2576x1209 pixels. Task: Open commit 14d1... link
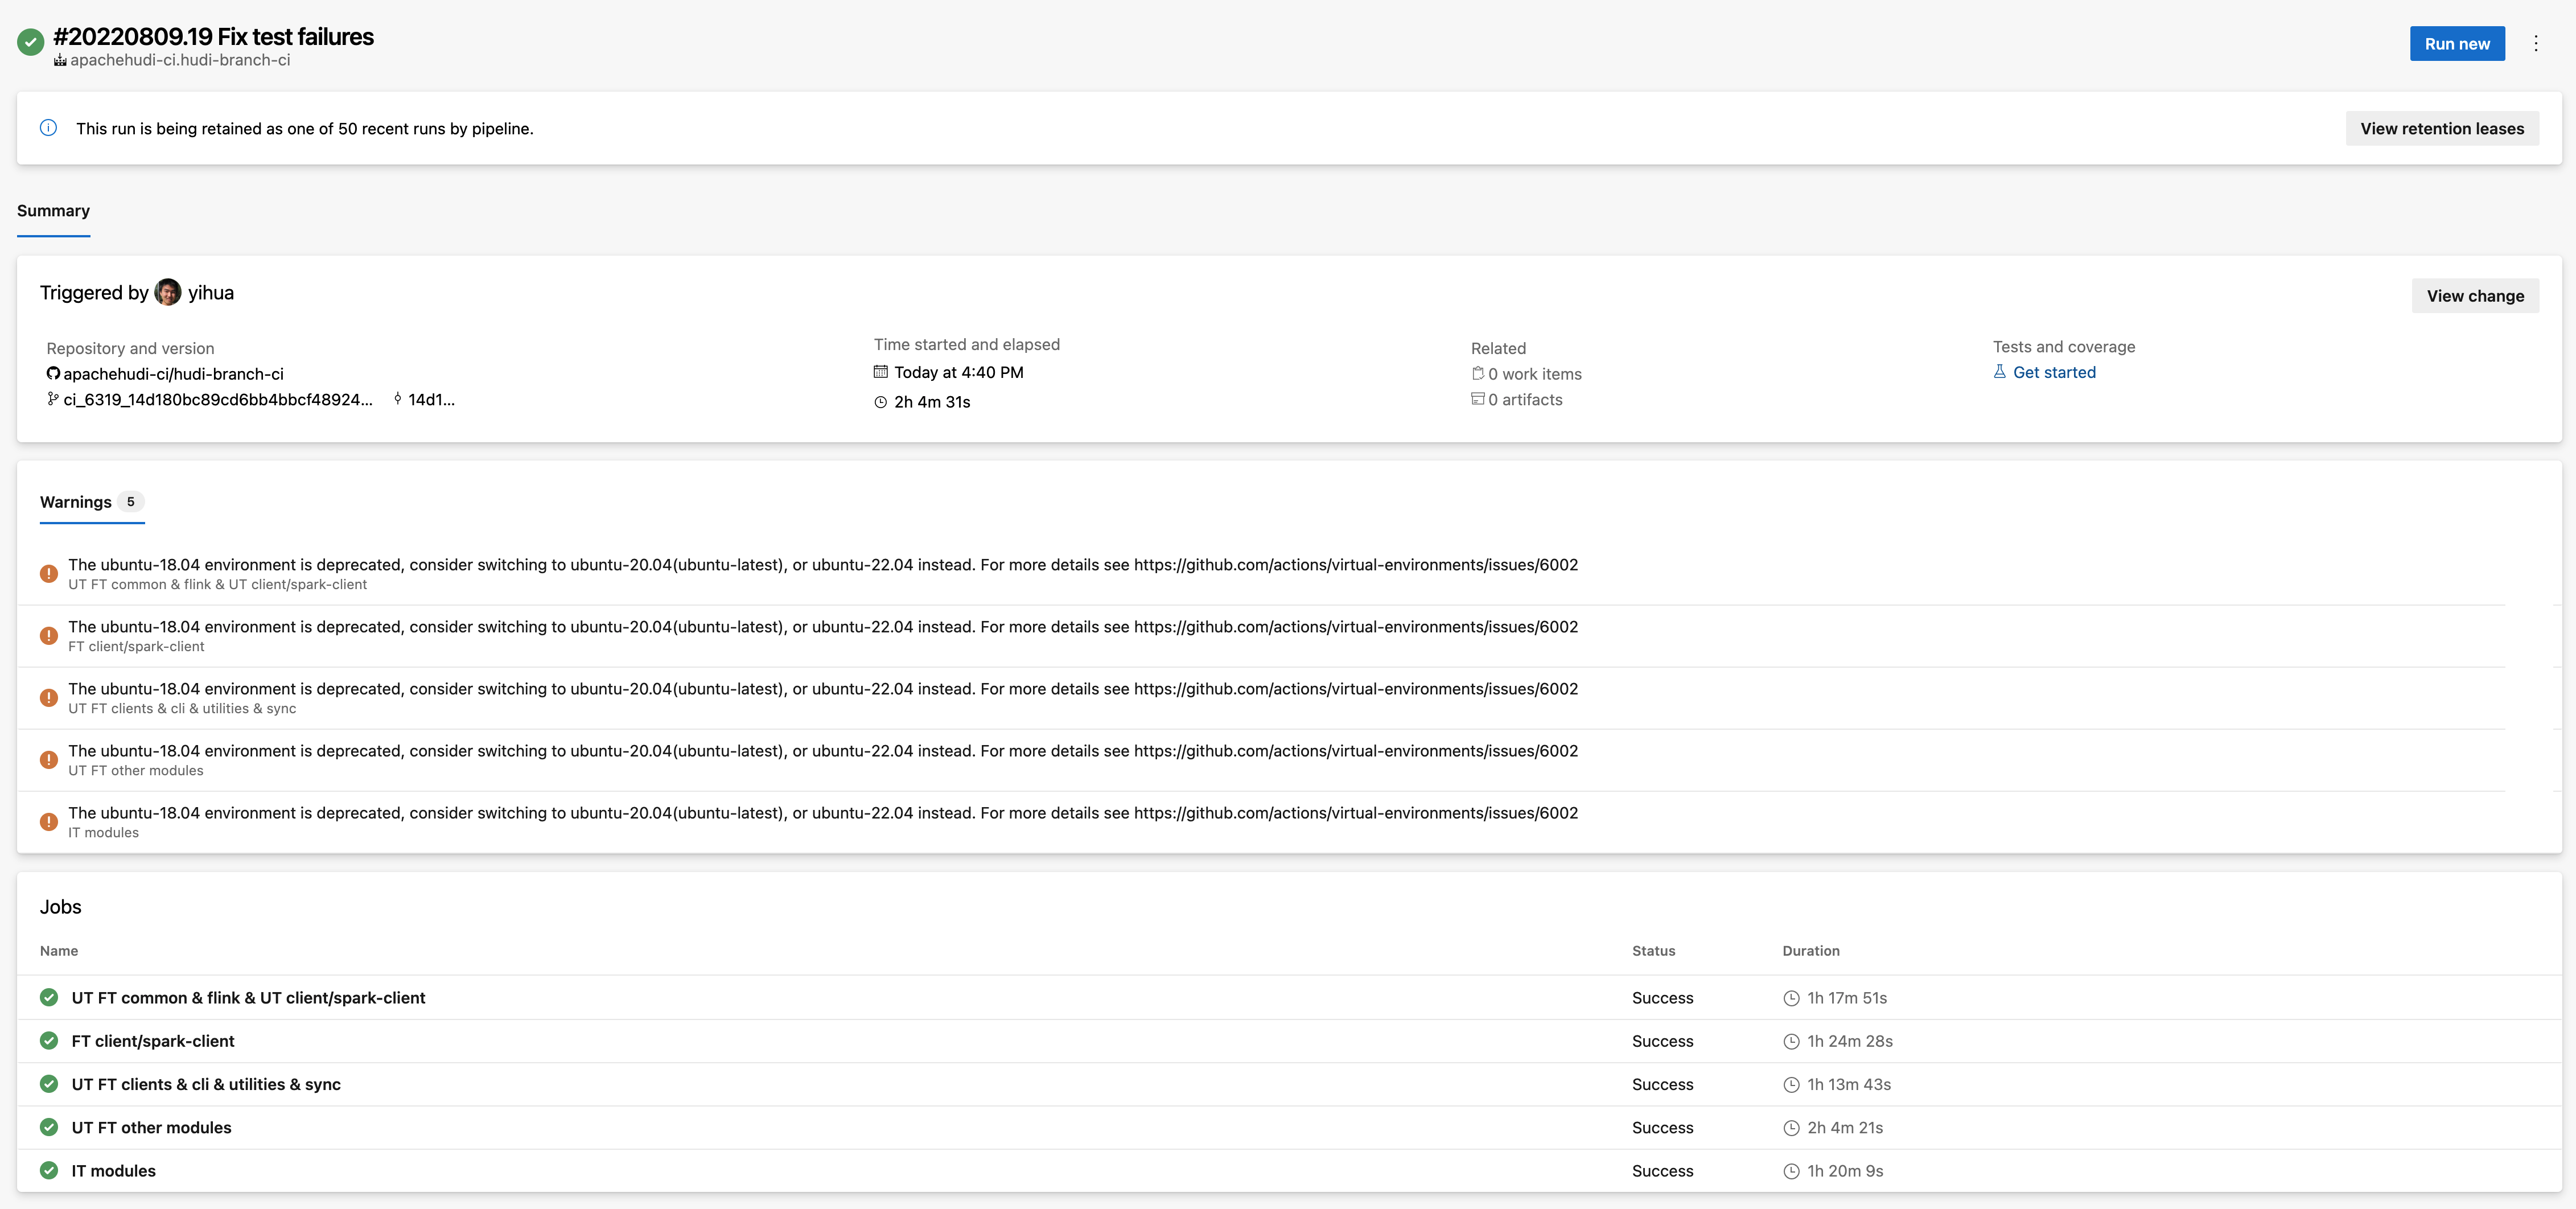[430, 400]
